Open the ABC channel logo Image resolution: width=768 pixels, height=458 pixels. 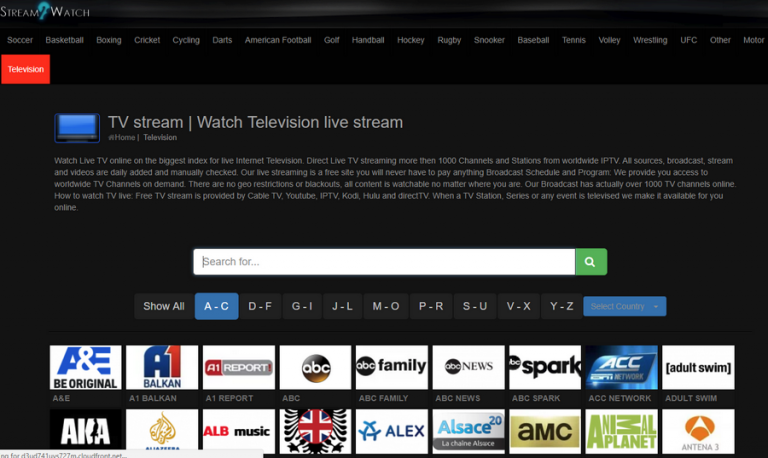315,367
